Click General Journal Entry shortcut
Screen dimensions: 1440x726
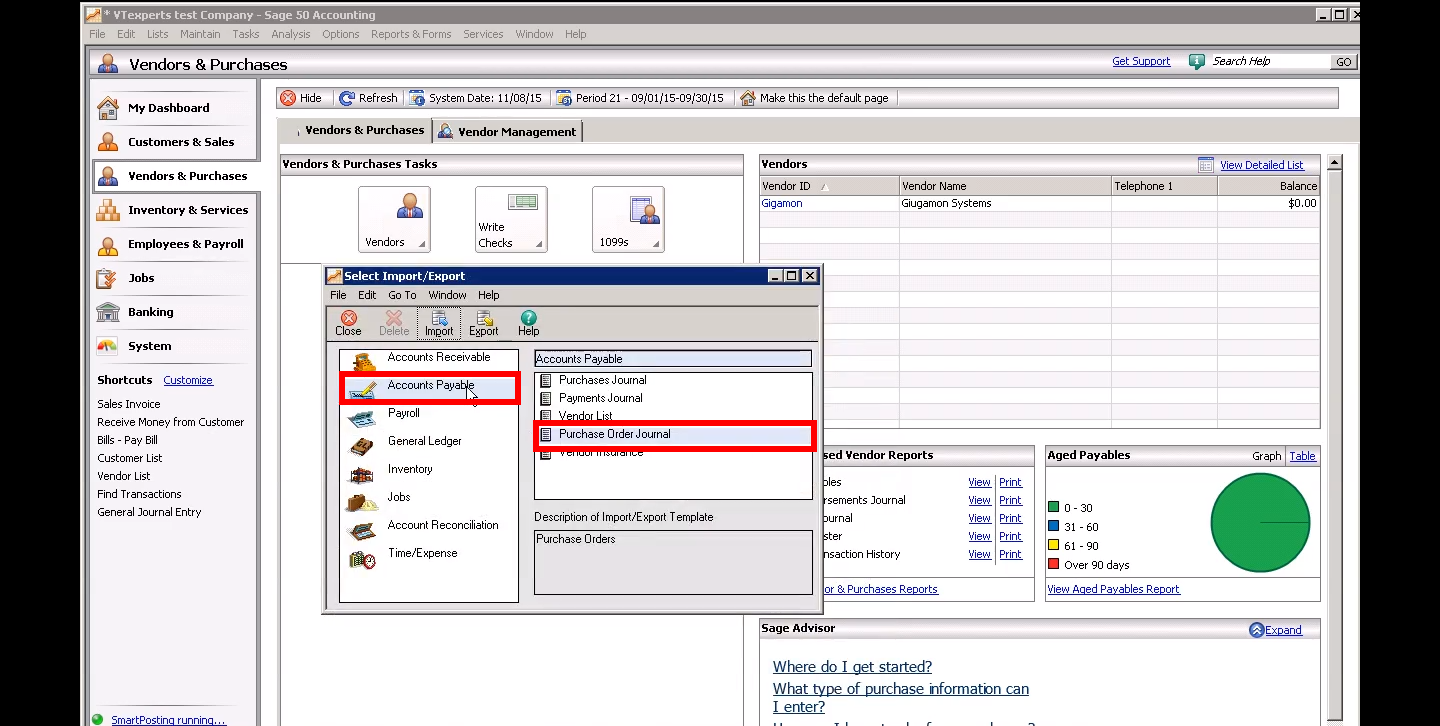click(x=149, y=512)
